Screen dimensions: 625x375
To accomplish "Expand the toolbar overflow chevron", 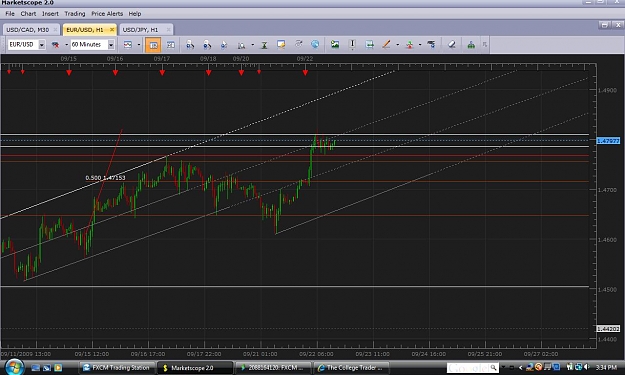I will pos(485,45).
